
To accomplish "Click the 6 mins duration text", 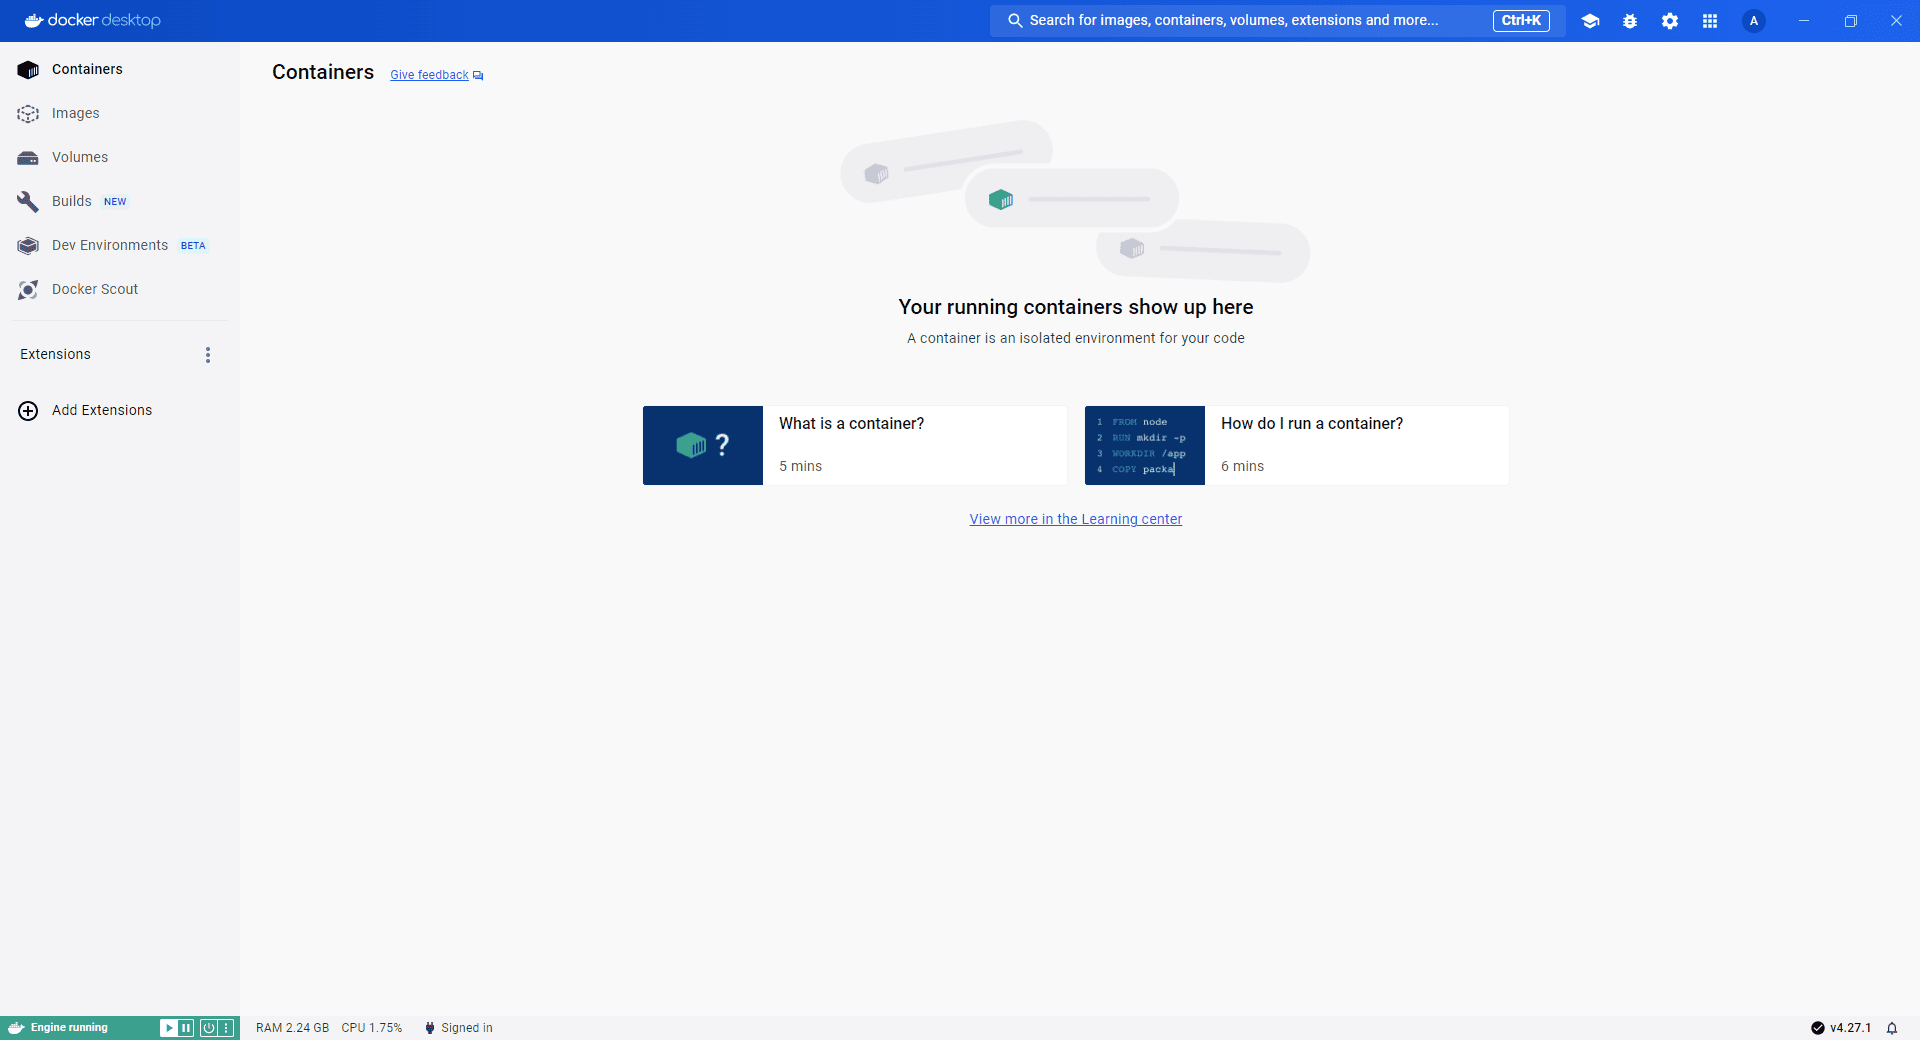I will (1243, 466).
